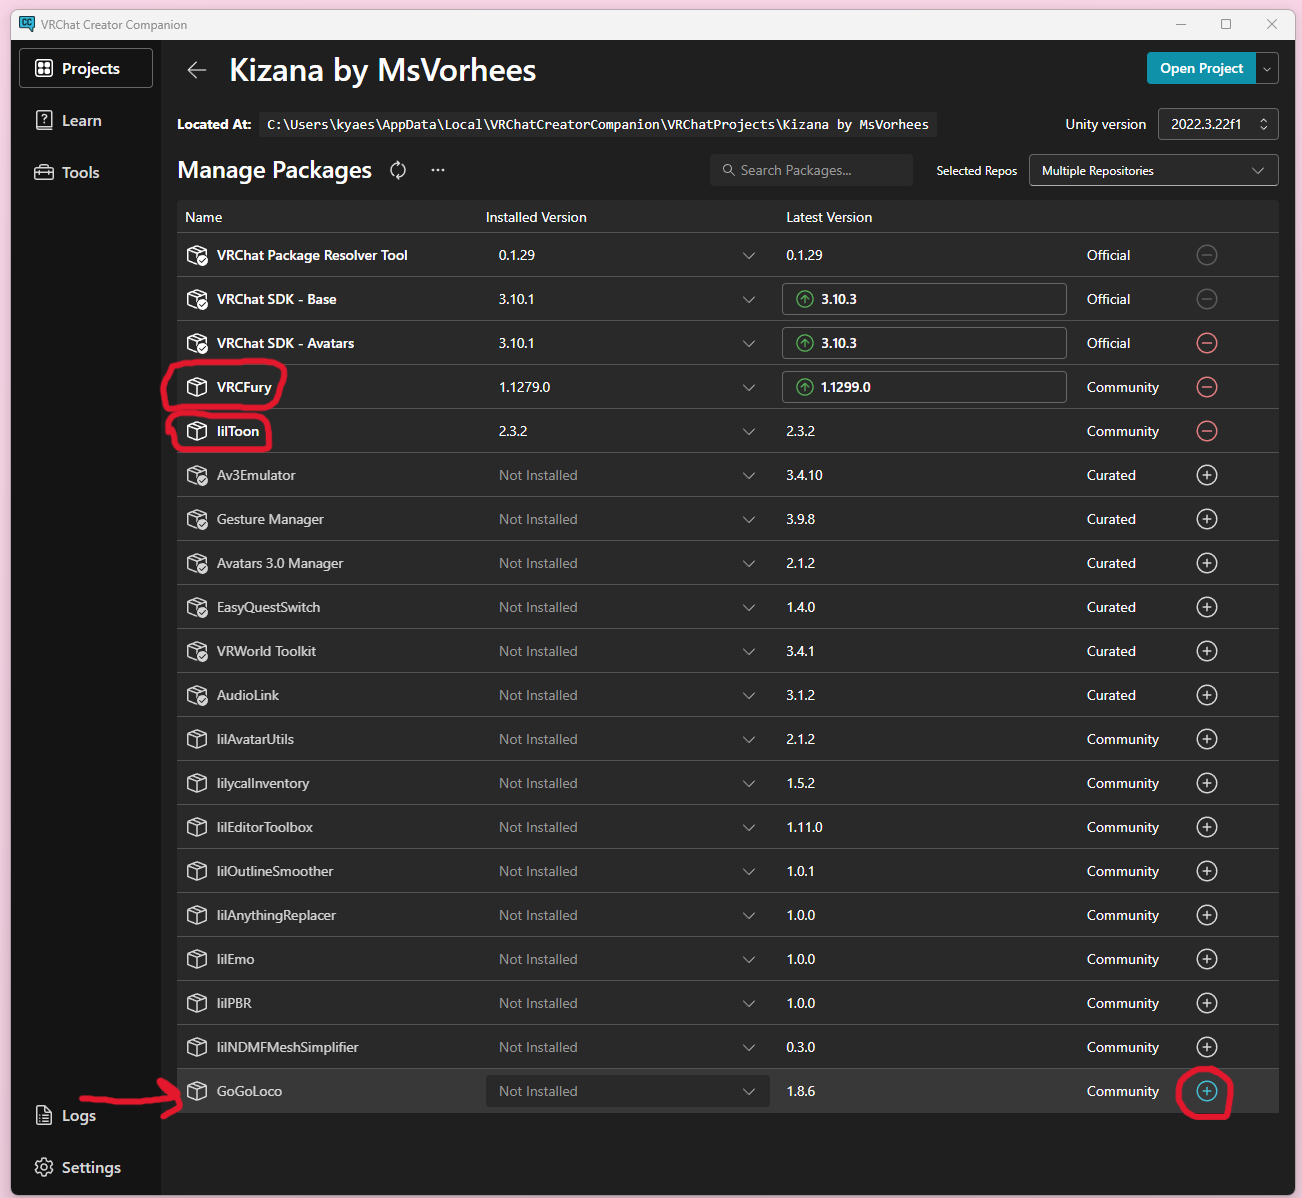This screenshot has height=1198, width=1302.
Task: Add the lilycalInventory package
Action: click(x=1207, y=783)
